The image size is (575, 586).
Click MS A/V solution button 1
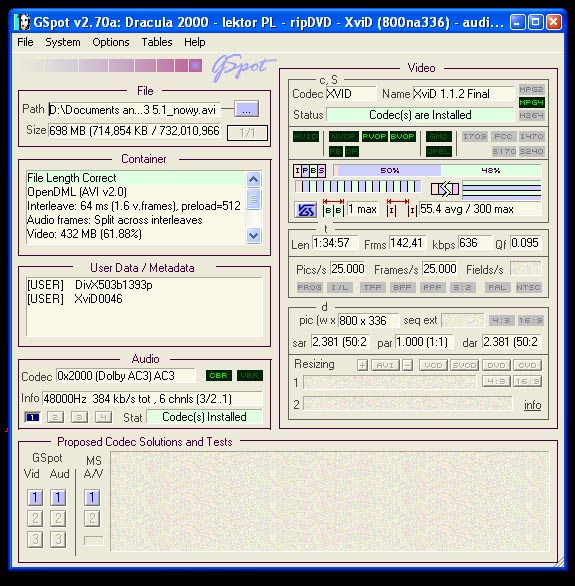coord(92,497)
